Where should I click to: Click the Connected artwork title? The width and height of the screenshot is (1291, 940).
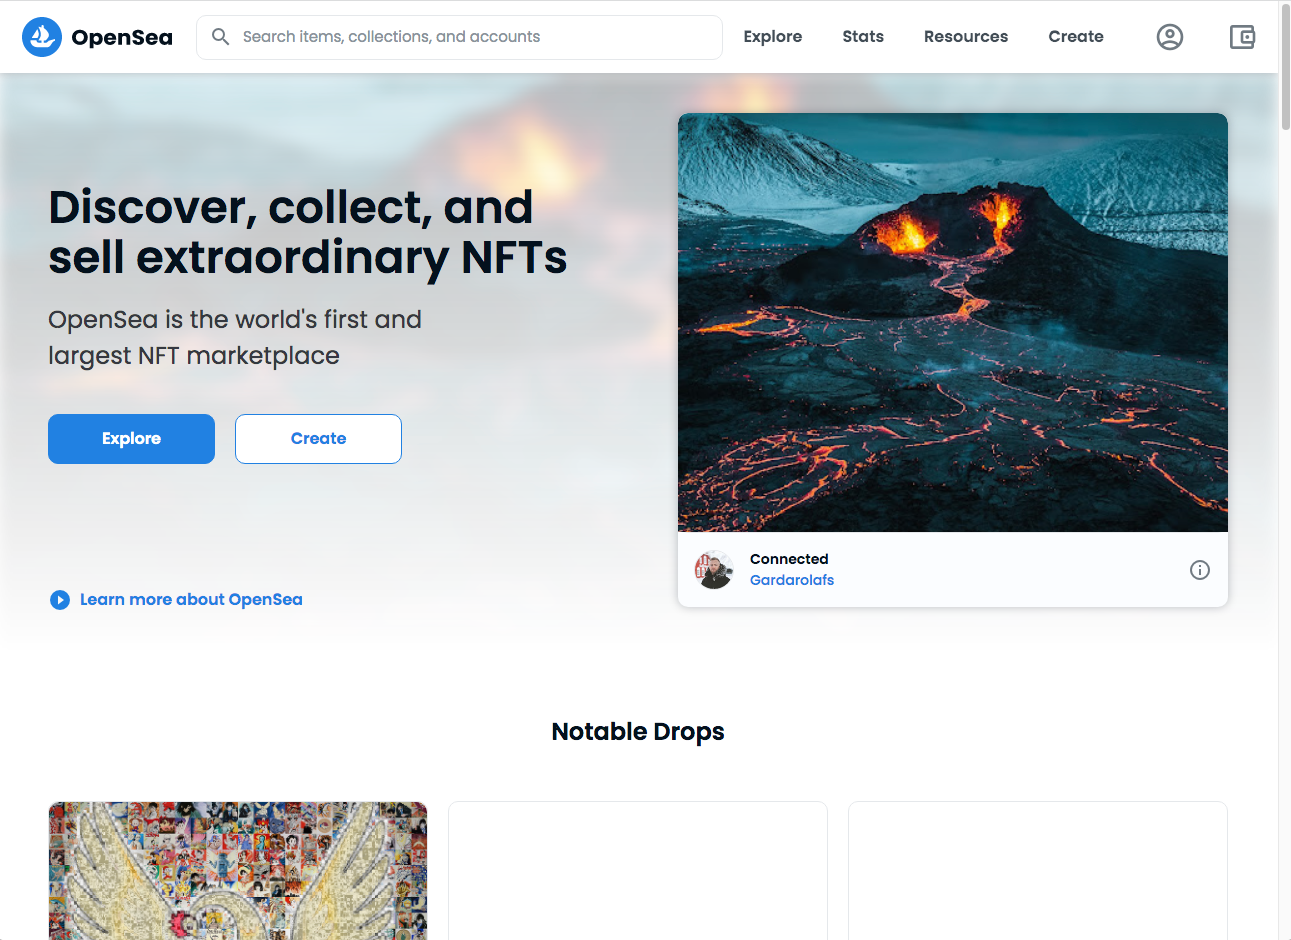click(x=789, y=559)
